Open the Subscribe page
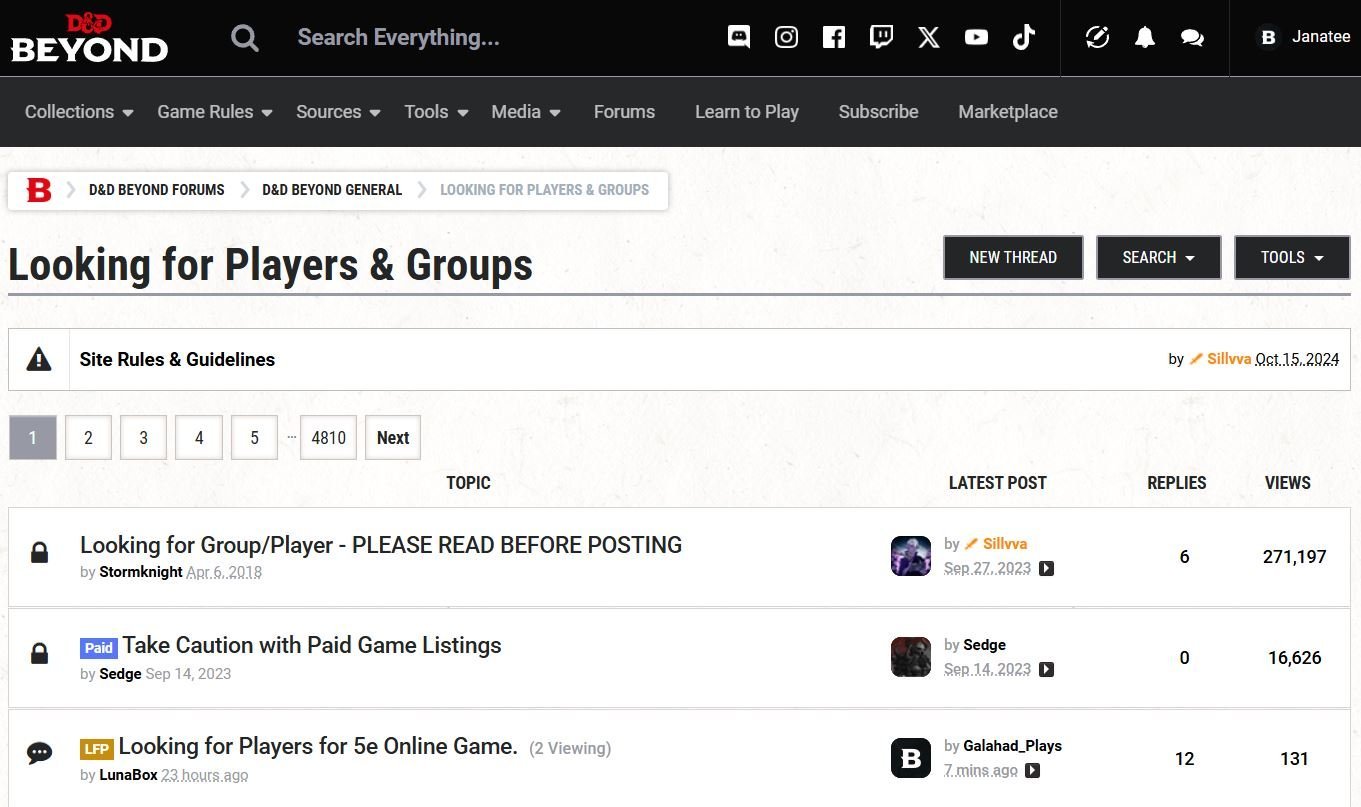This screenshot has width=1361, height=807. coord(878,112)
